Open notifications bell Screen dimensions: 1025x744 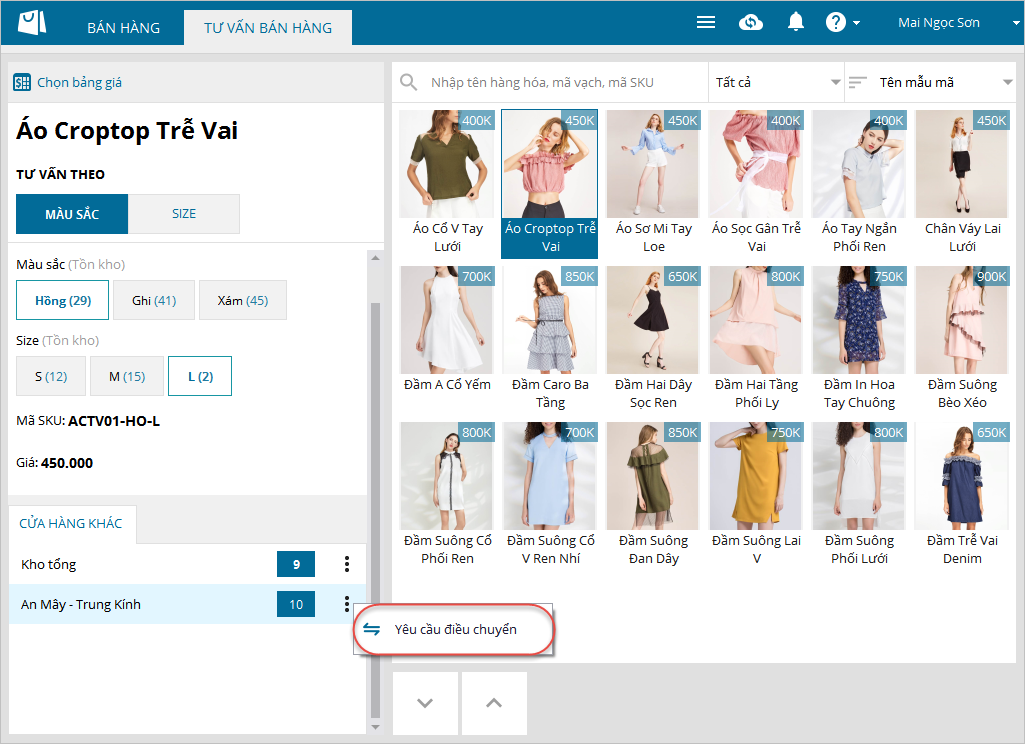pyautogui.click(x=796, y=22)
